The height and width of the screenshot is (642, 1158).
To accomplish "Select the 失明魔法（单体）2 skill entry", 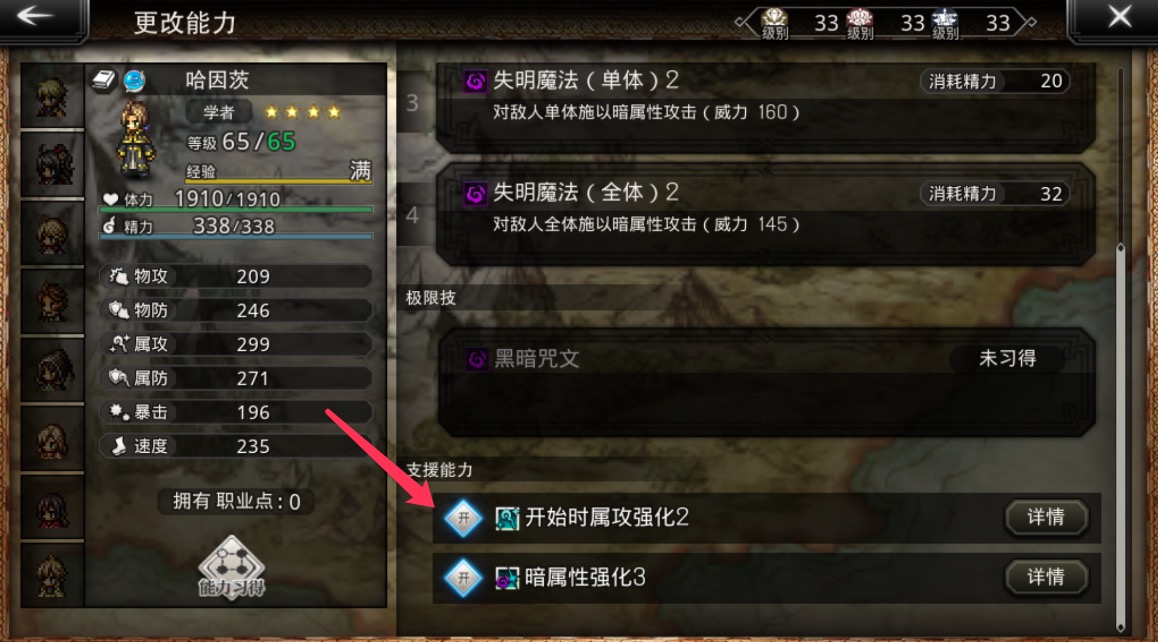I will (765, 105).
